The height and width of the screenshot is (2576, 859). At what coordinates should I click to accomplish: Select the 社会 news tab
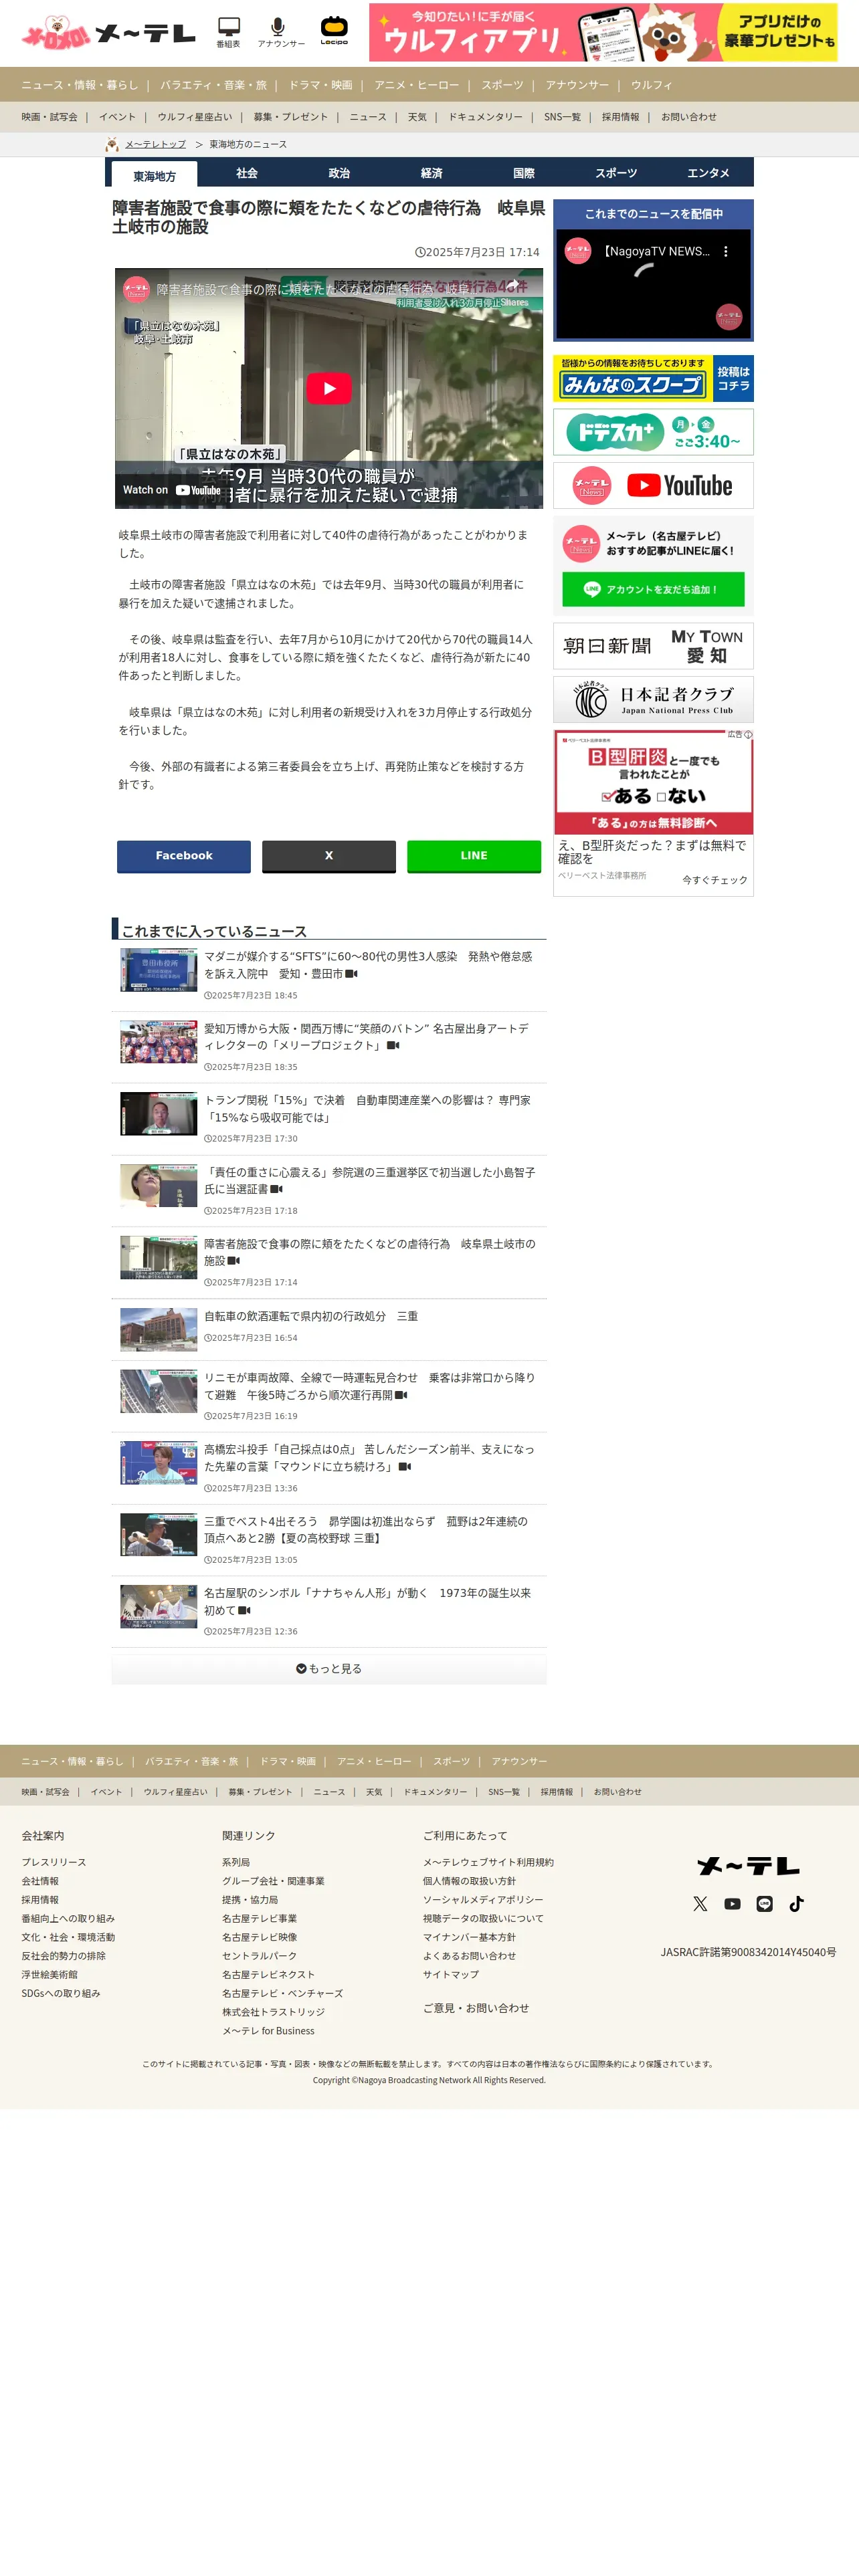pyautogui.click(x=247, y=173)
